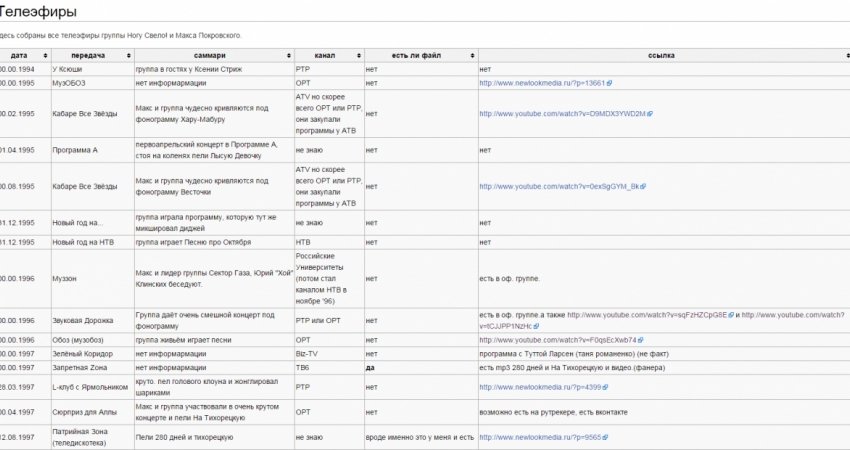Image resolution: width=850 pixels, height=450 pixels.
Task: Click sort arrows in the «передача» column header
Action: (x=128, y=55)
